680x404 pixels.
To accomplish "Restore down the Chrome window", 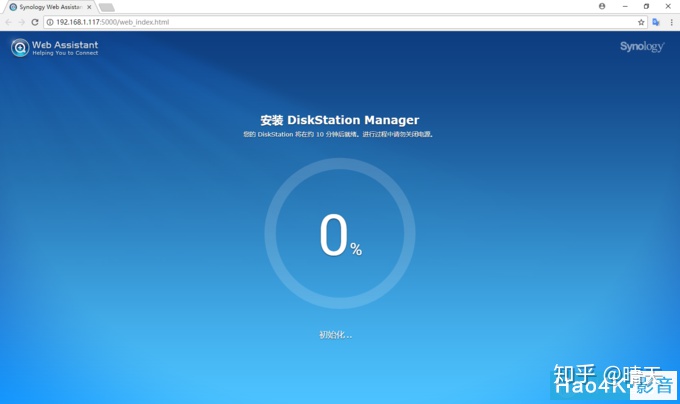I will (x=646, y=6).
